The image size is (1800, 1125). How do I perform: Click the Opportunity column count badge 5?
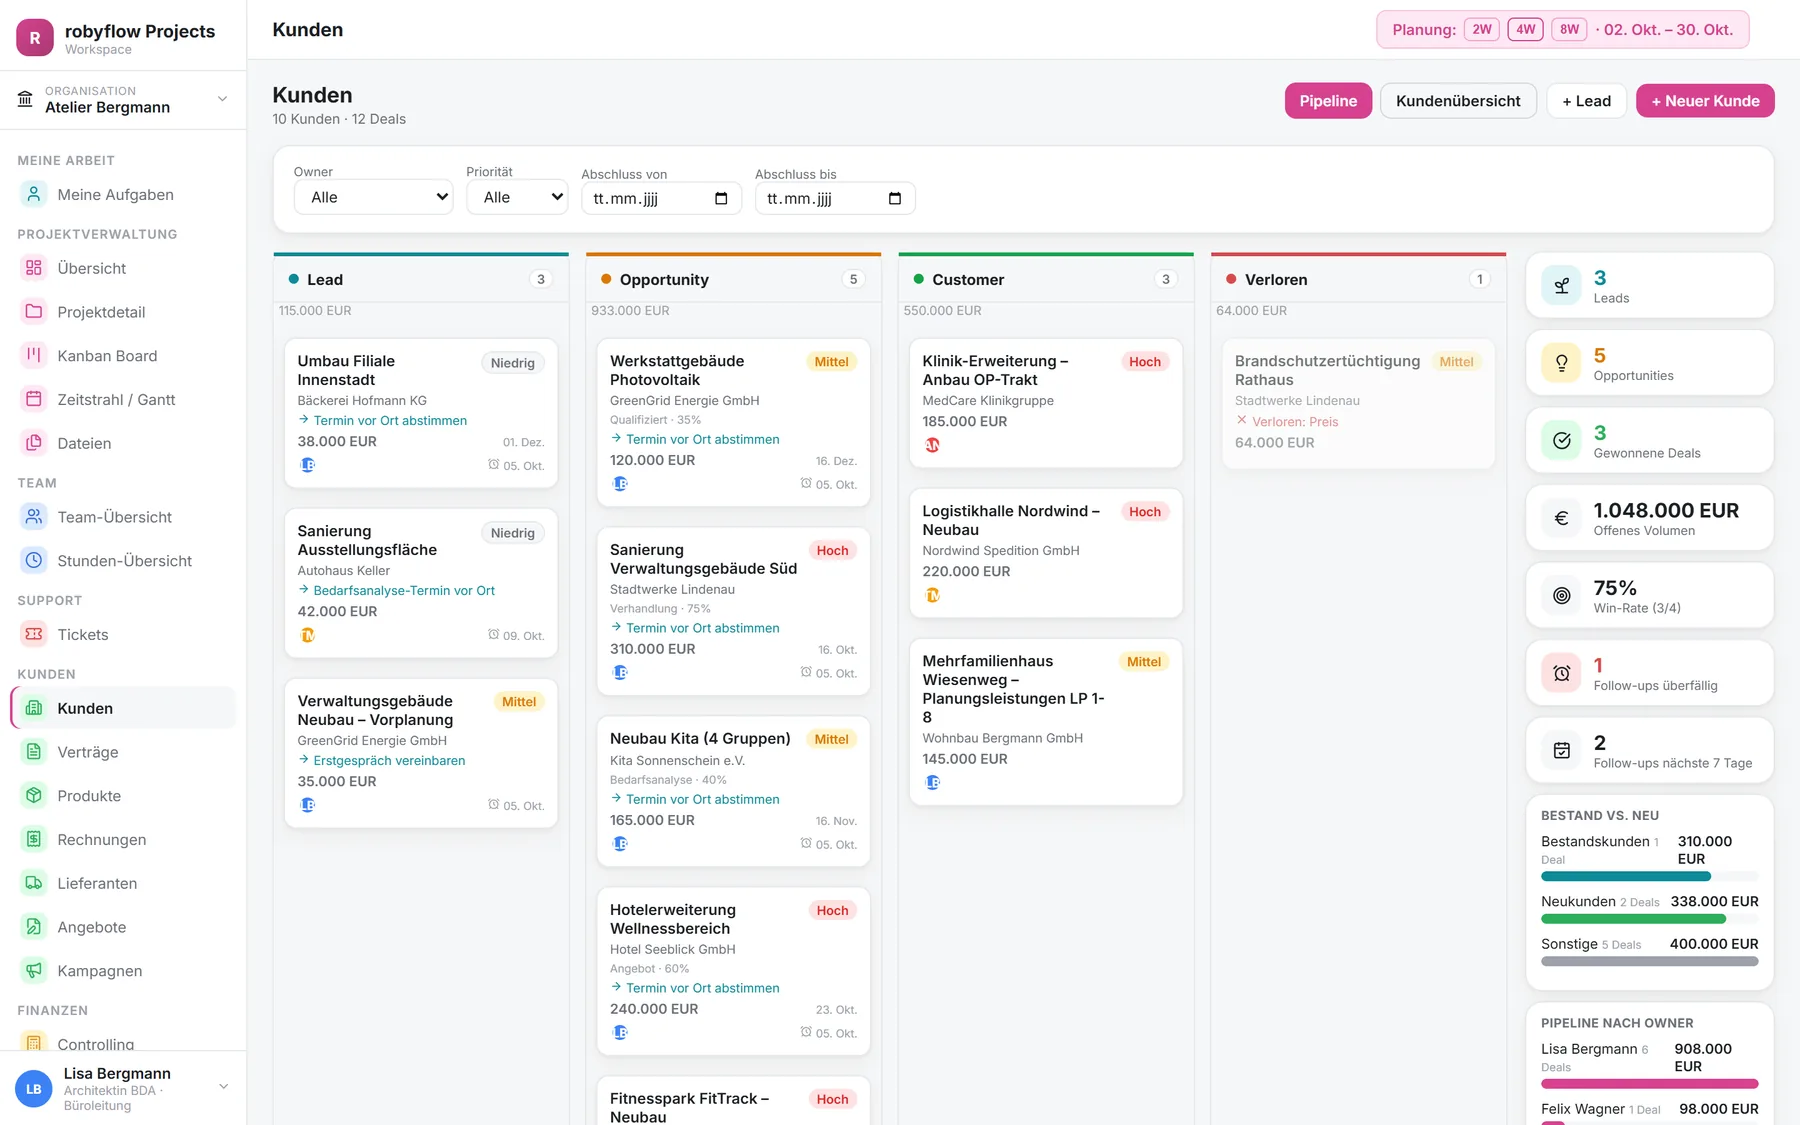853,279
